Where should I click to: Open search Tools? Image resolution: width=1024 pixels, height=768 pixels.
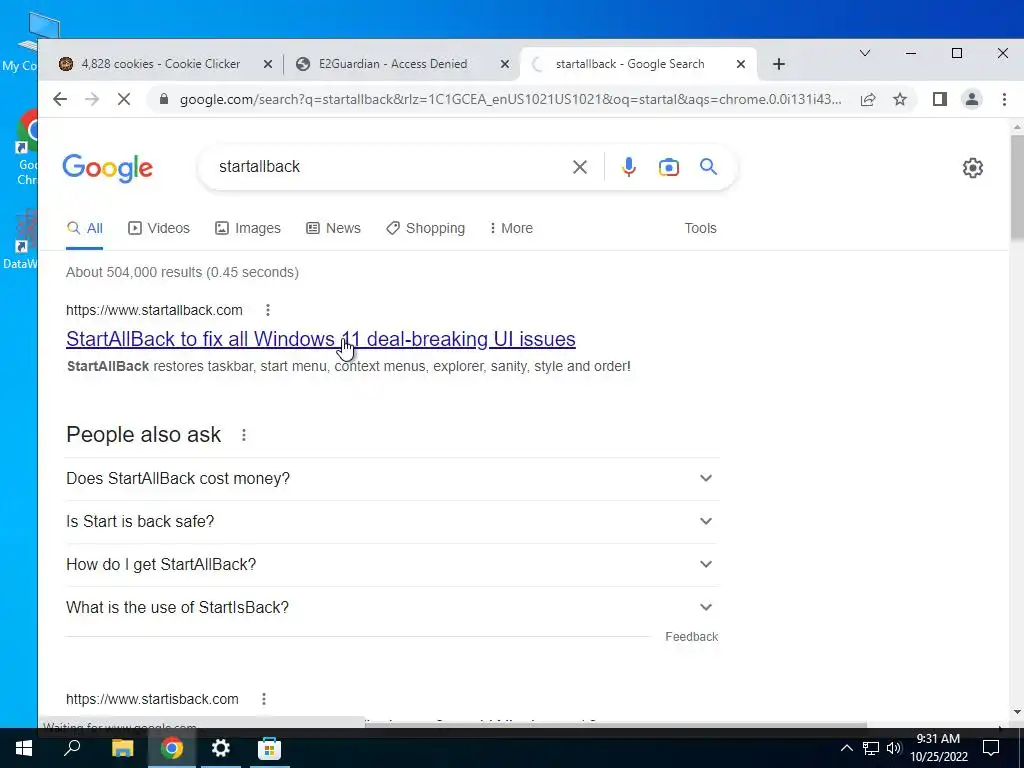tap(700, 229)
